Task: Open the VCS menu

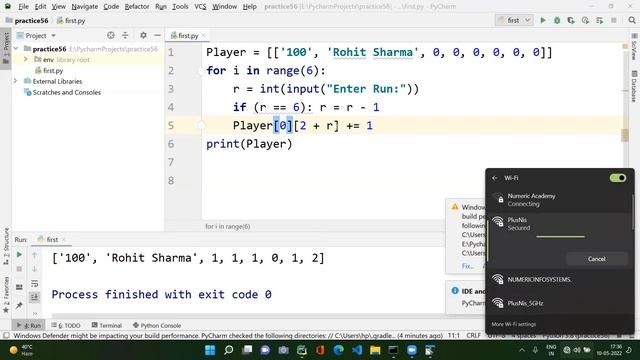Action: point(200,7)
